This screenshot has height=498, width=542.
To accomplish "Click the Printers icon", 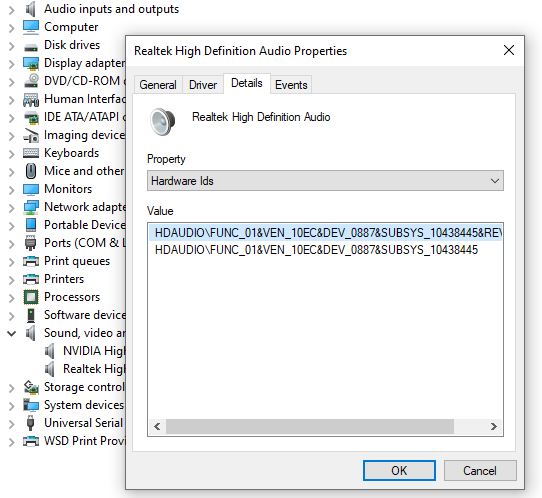I will point(31,279).
